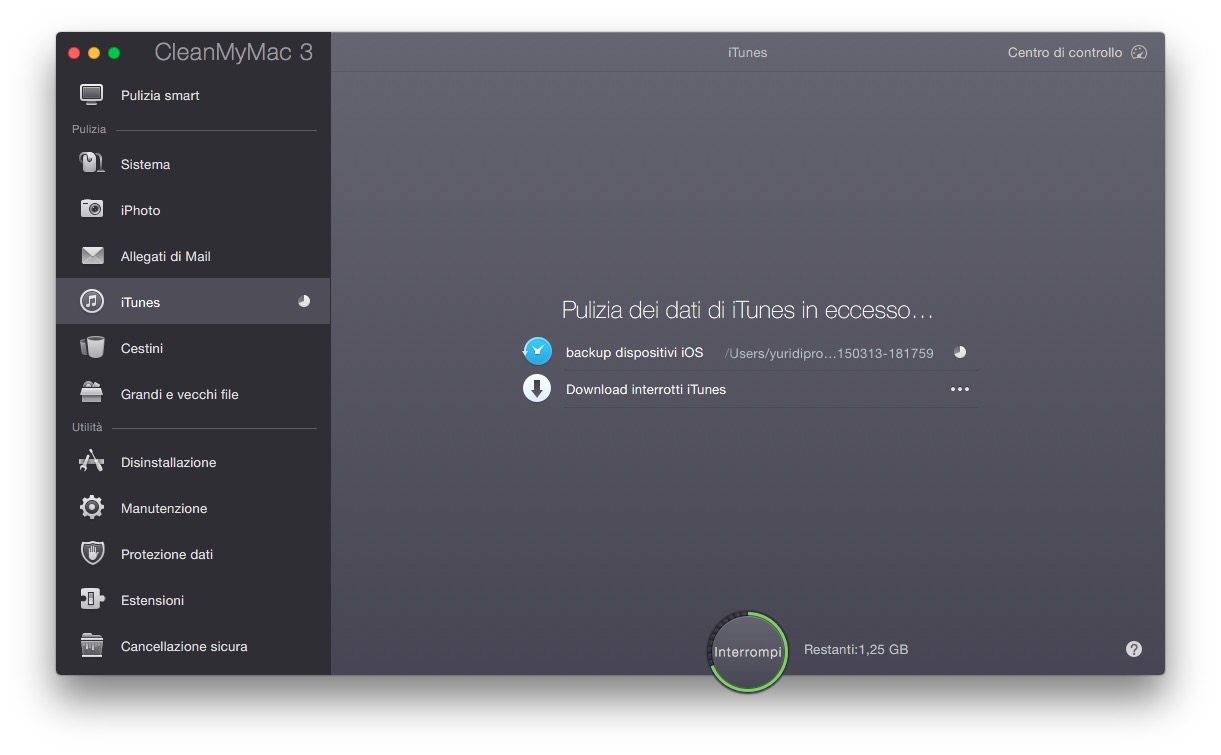Click the Sistema sidebar icon
This screenshot has width=1221, height=755.
coord(92,163)
